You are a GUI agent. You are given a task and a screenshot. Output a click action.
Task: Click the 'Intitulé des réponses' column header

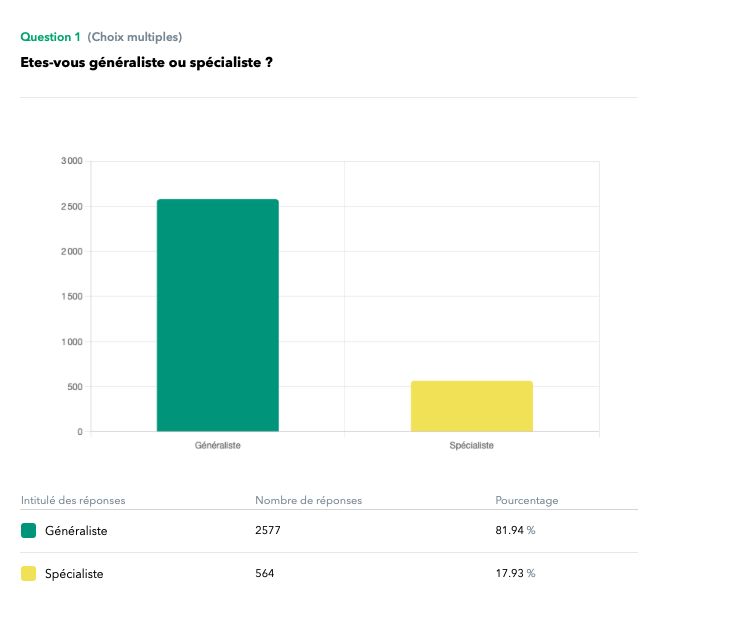73,500
